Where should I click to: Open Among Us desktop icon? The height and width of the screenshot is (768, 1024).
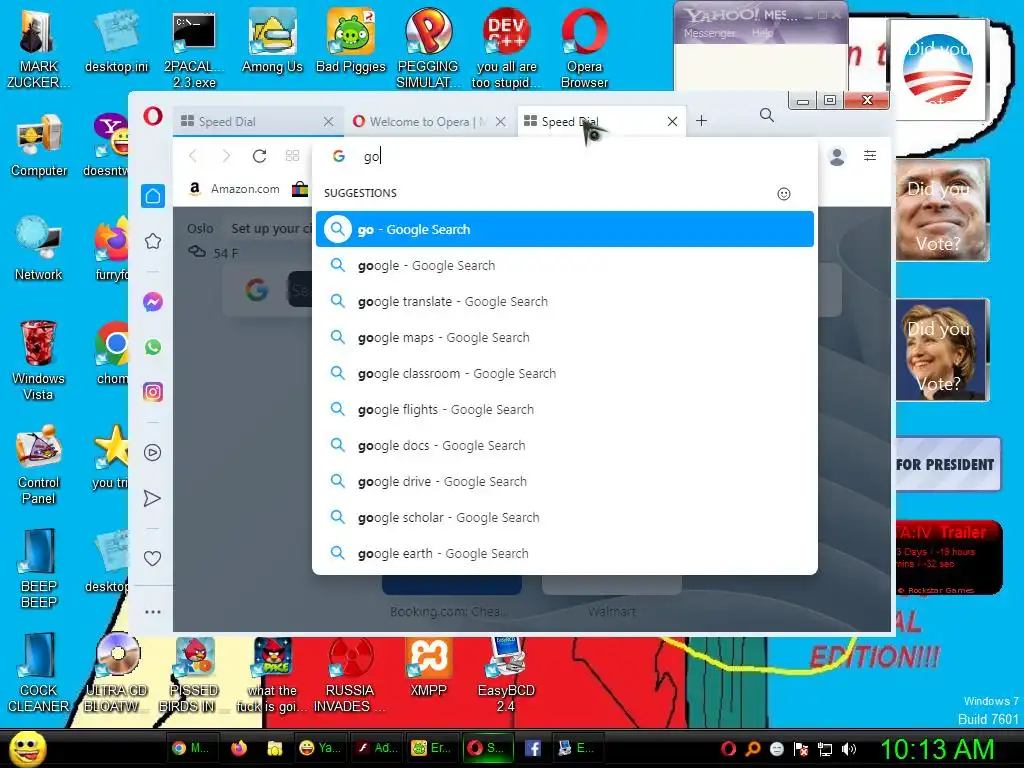(272, 41)
